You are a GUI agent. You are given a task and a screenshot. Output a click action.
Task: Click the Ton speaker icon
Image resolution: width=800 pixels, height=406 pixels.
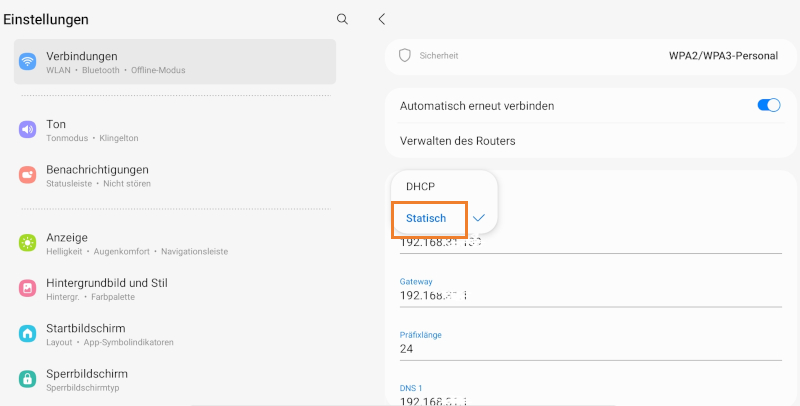tap(28, 130)
